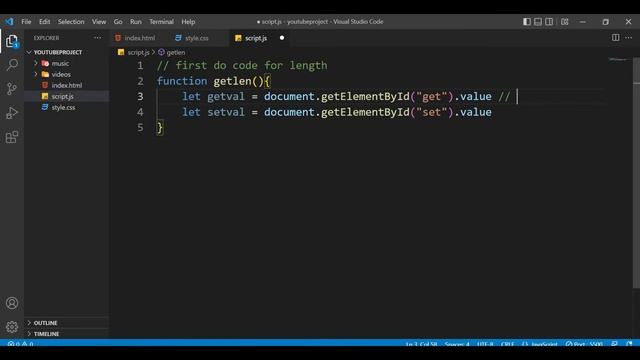
Task: Open the Source Control view
Action: click(x=12, y=89)
